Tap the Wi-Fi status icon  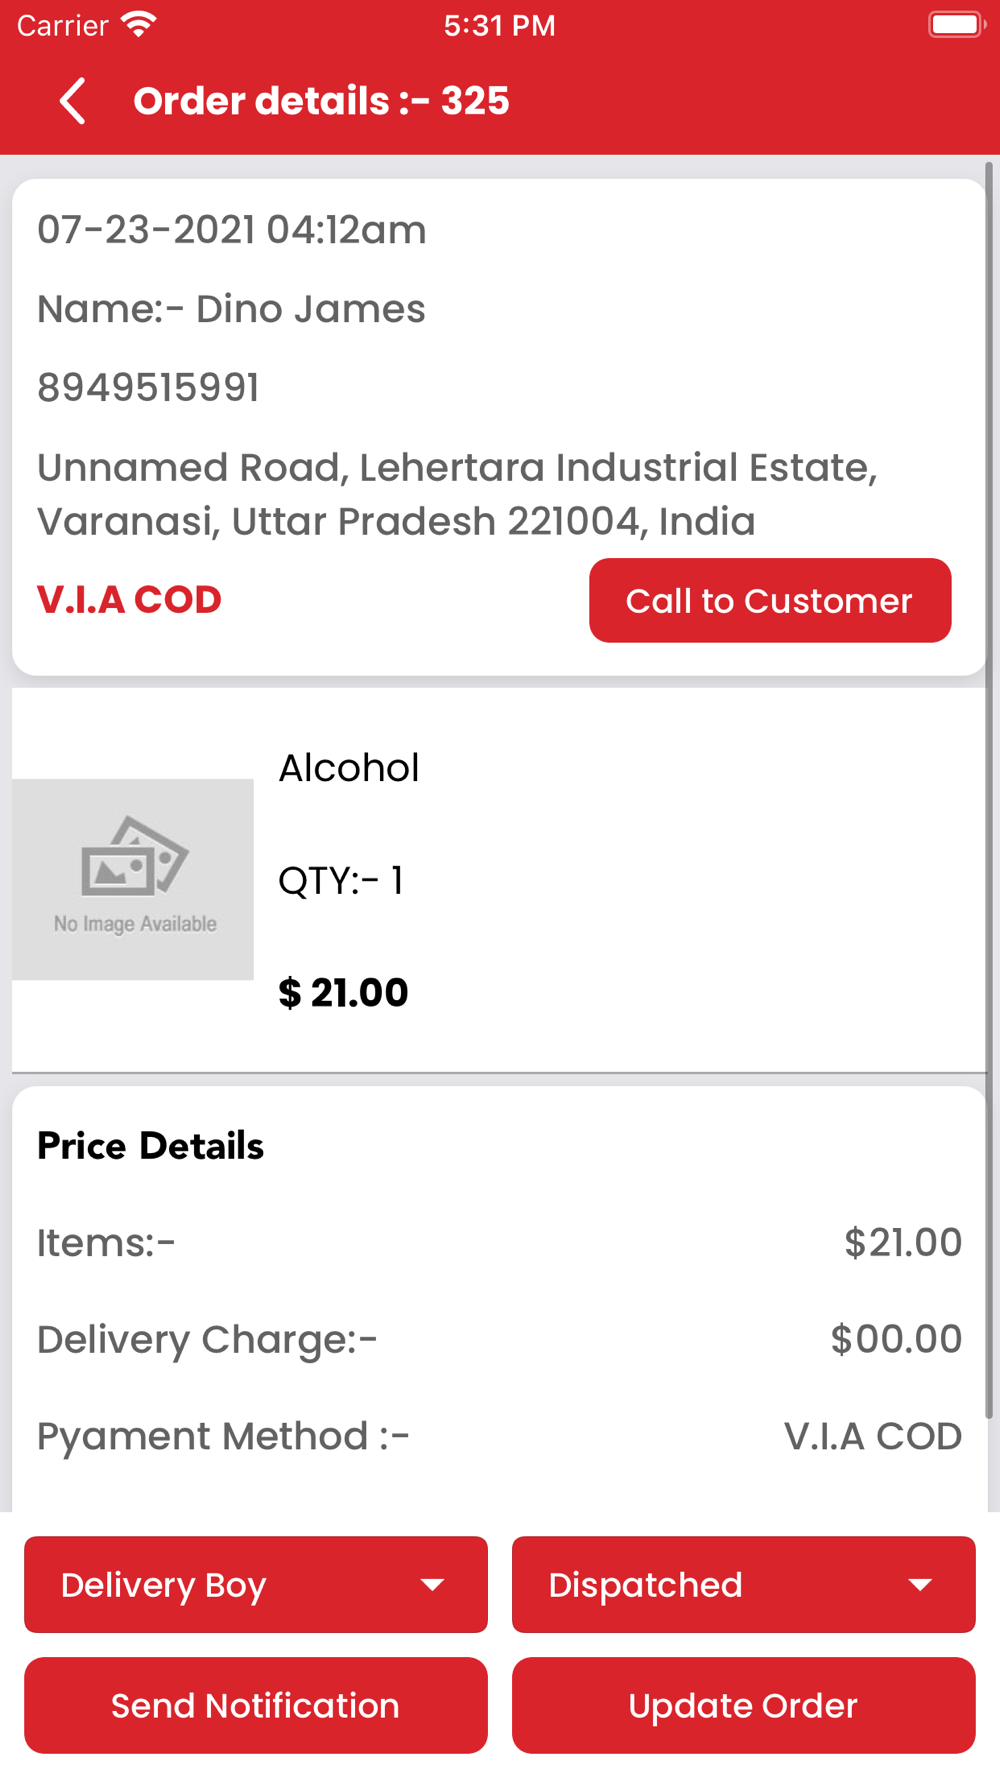[138, 25]
